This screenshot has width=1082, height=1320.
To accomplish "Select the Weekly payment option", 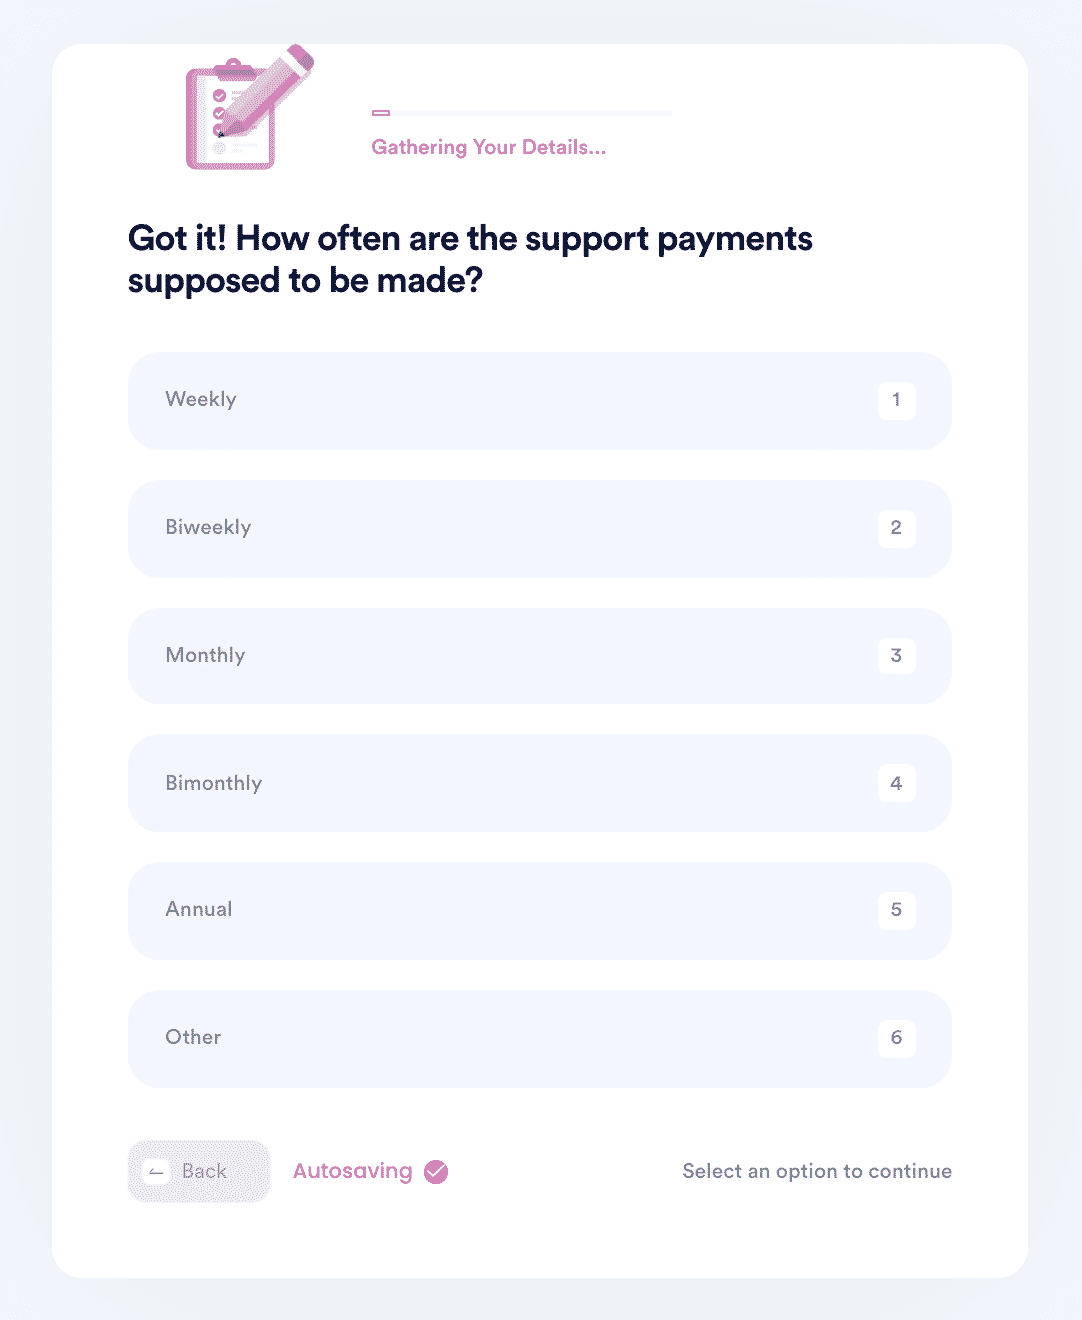I will pyautogui.click(x=540, y=400).
